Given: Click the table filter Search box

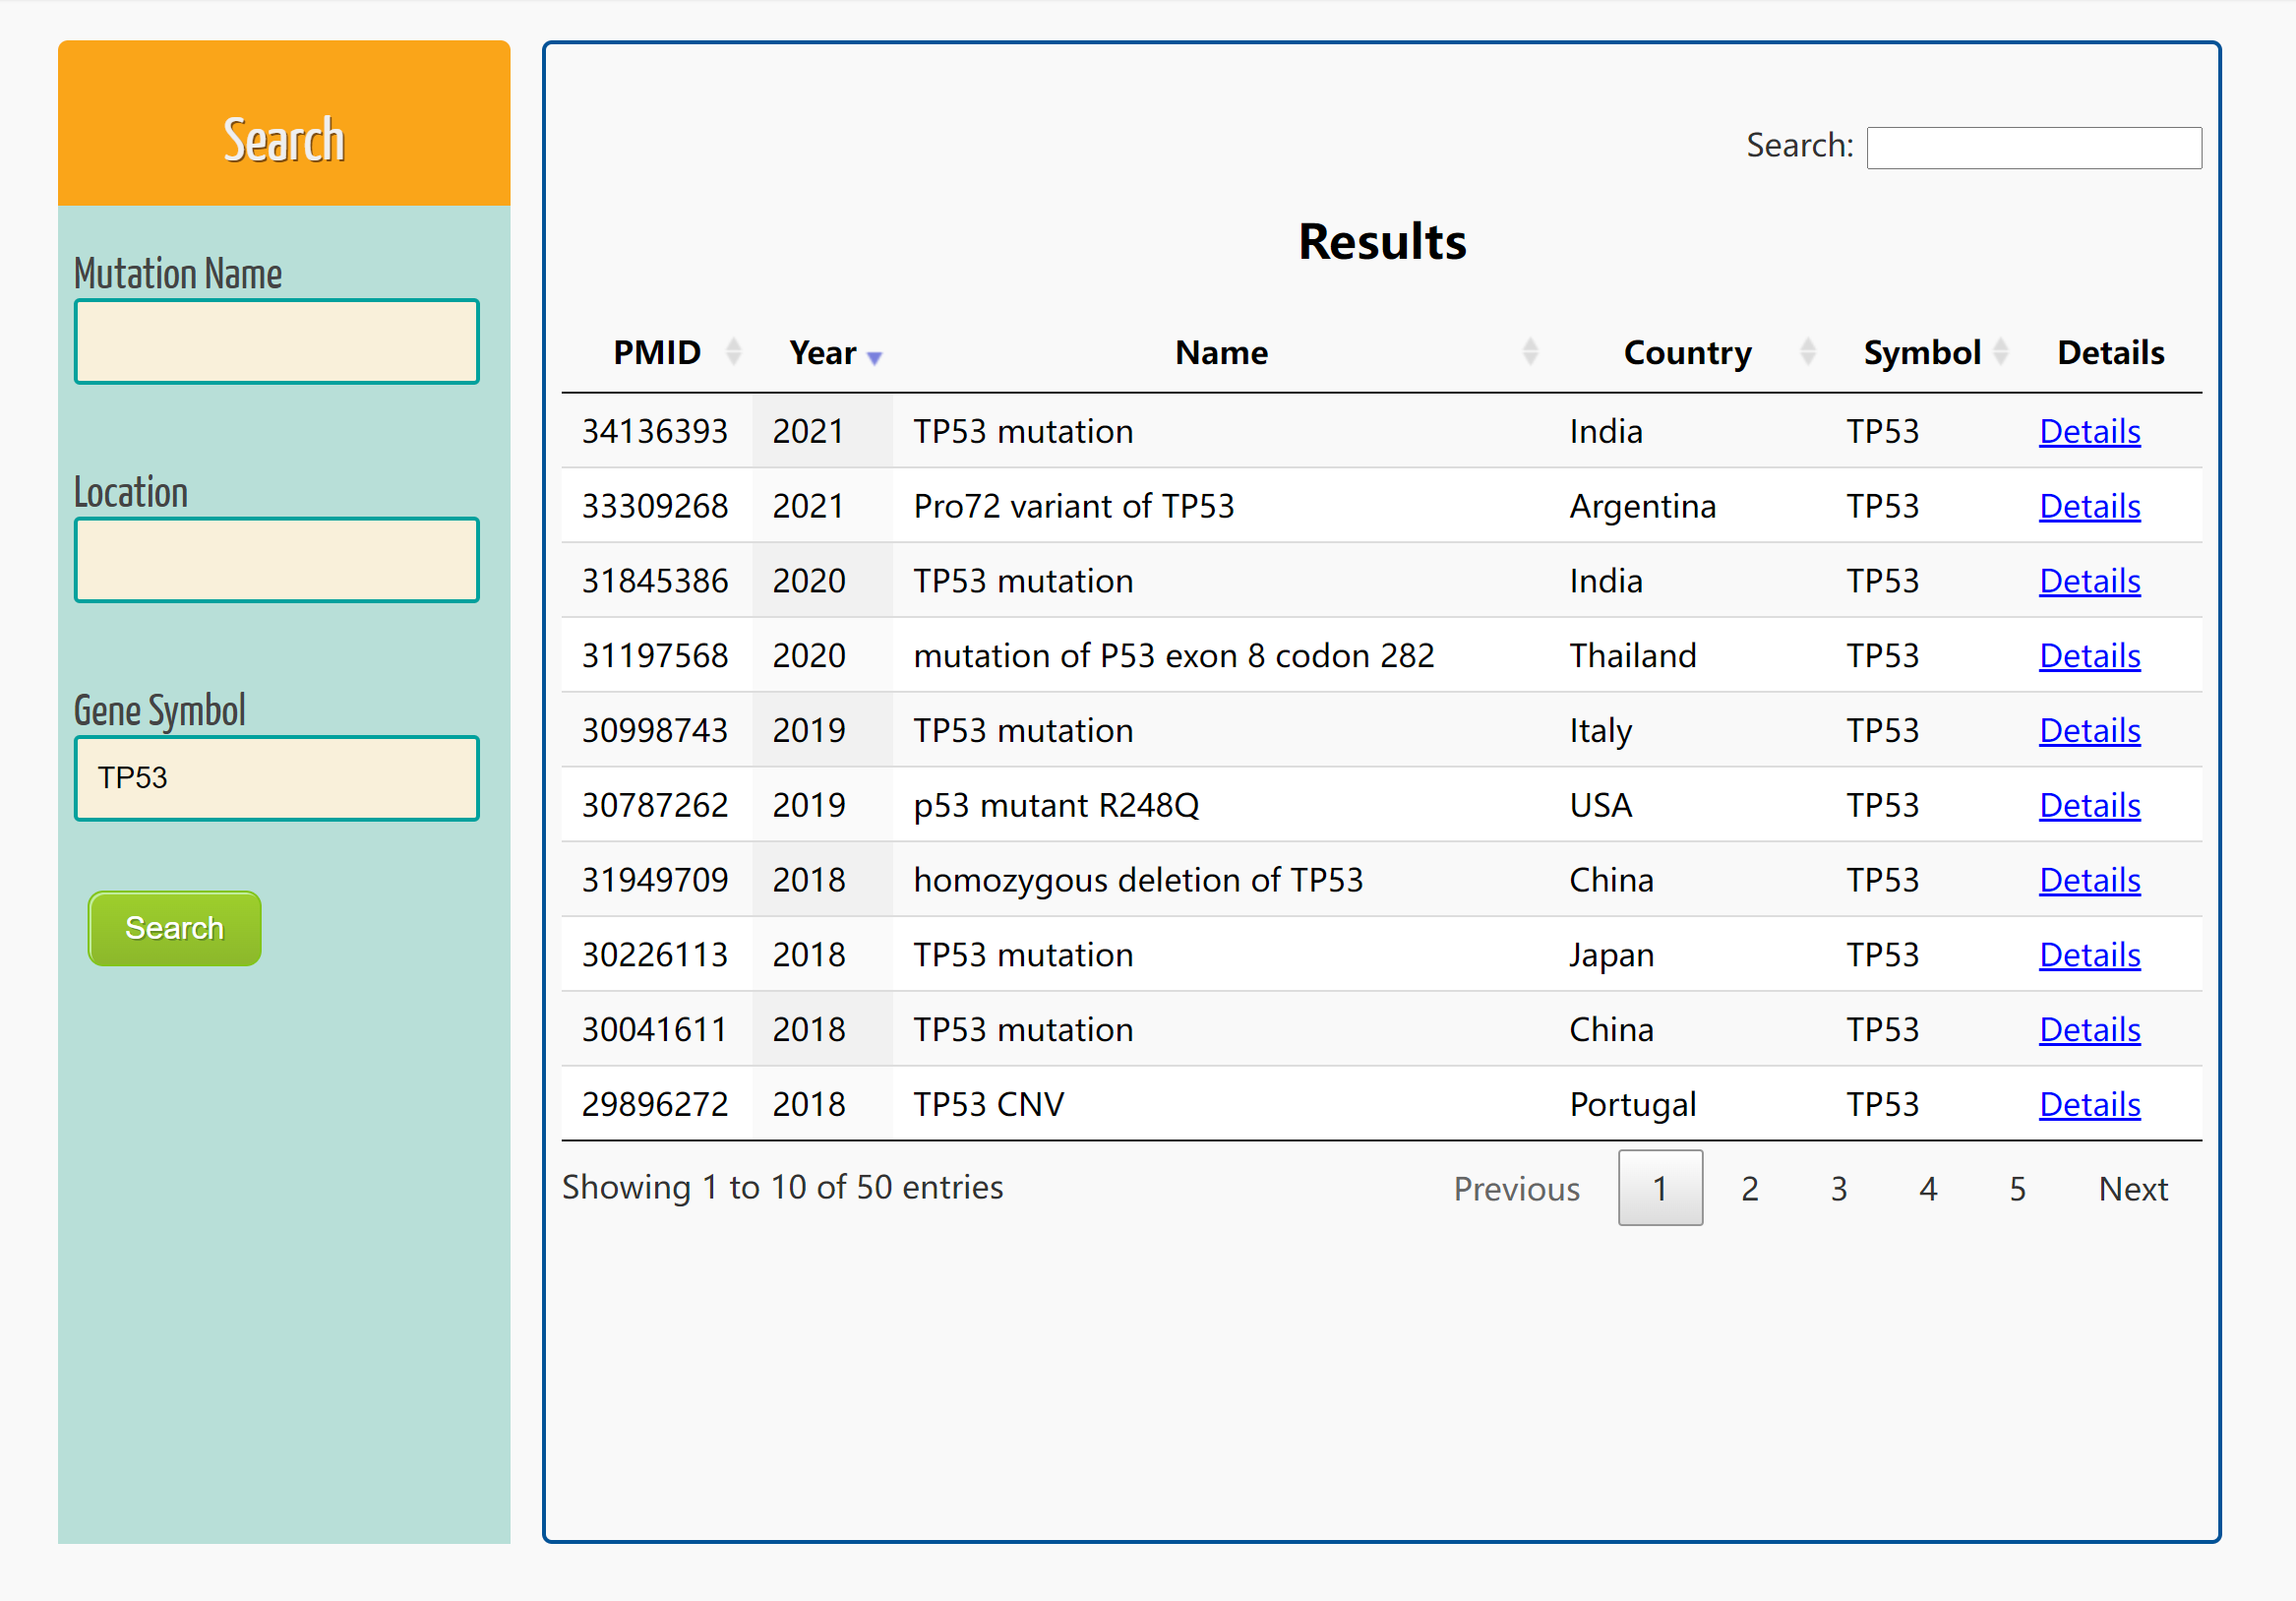Looking at the screenshot, I should (x=2033, y=148).
